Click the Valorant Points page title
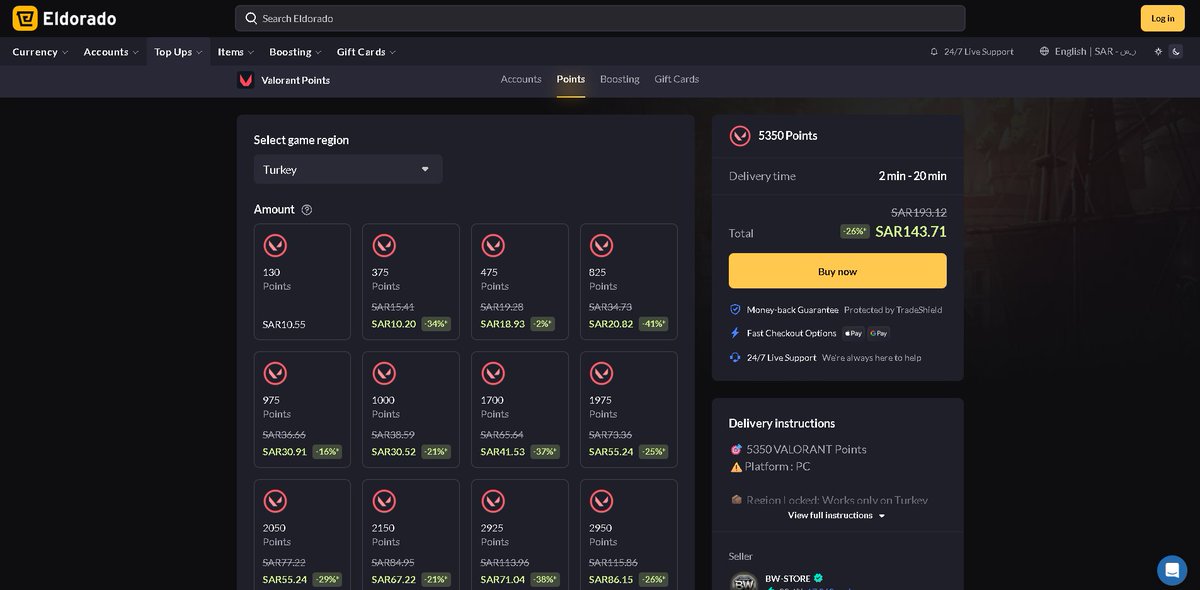The height and width of the screenshot is (590, 1200). [x=295, y=80]
